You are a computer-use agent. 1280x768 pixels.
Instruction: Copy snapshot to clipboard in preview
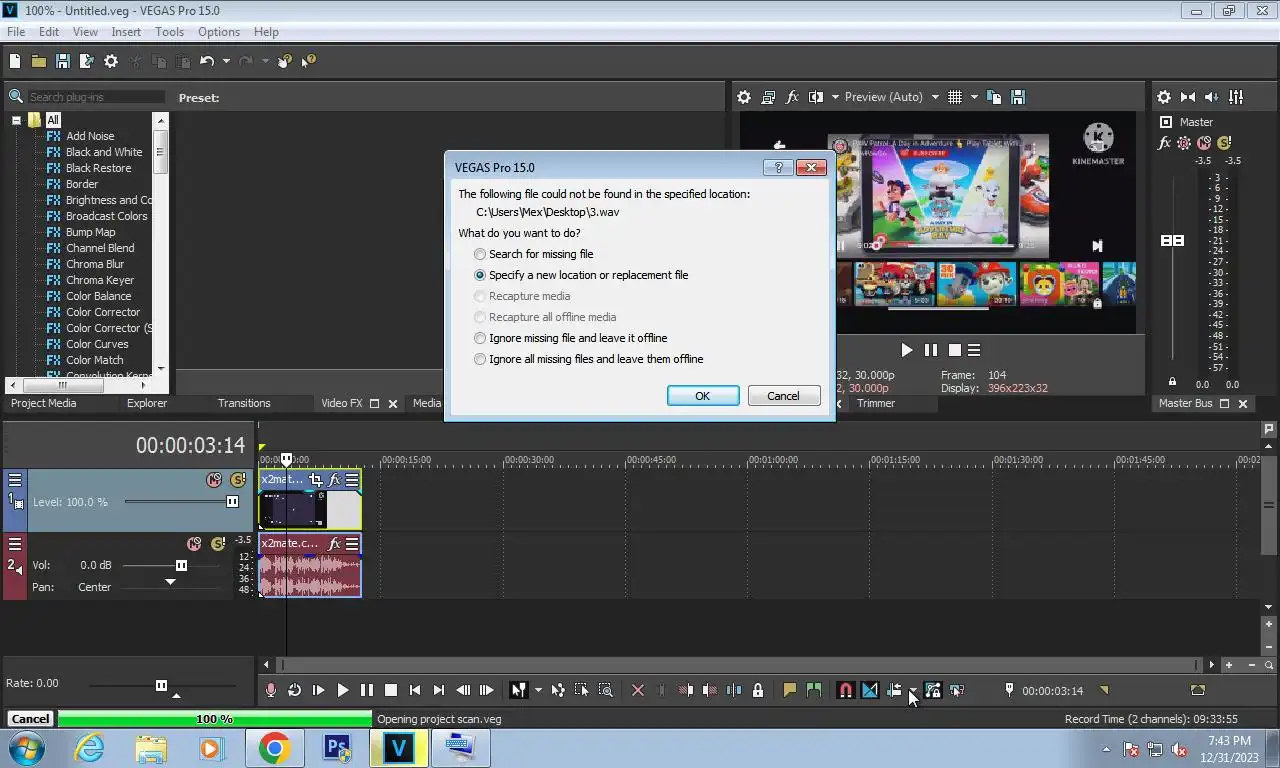(x=994, y=97)
